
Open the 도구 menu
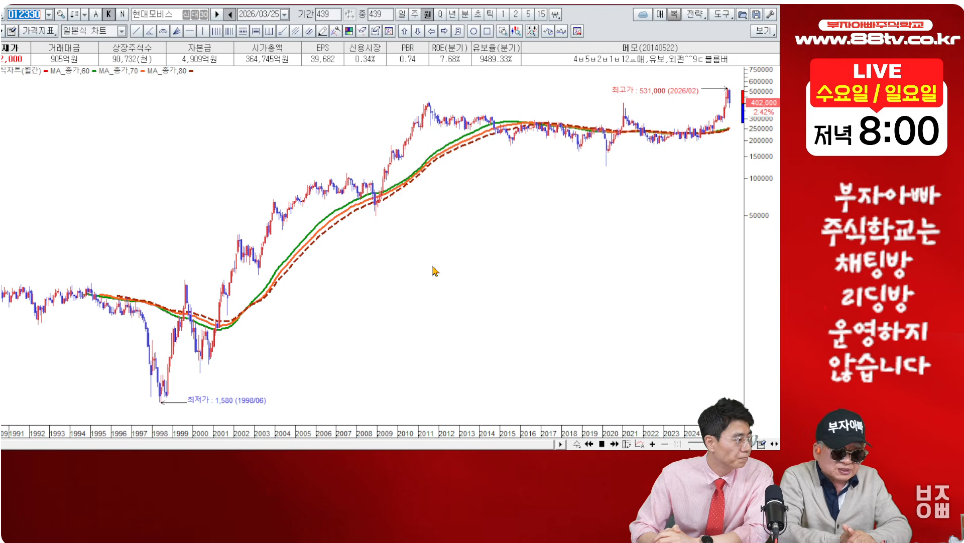[x=721, y=15]
